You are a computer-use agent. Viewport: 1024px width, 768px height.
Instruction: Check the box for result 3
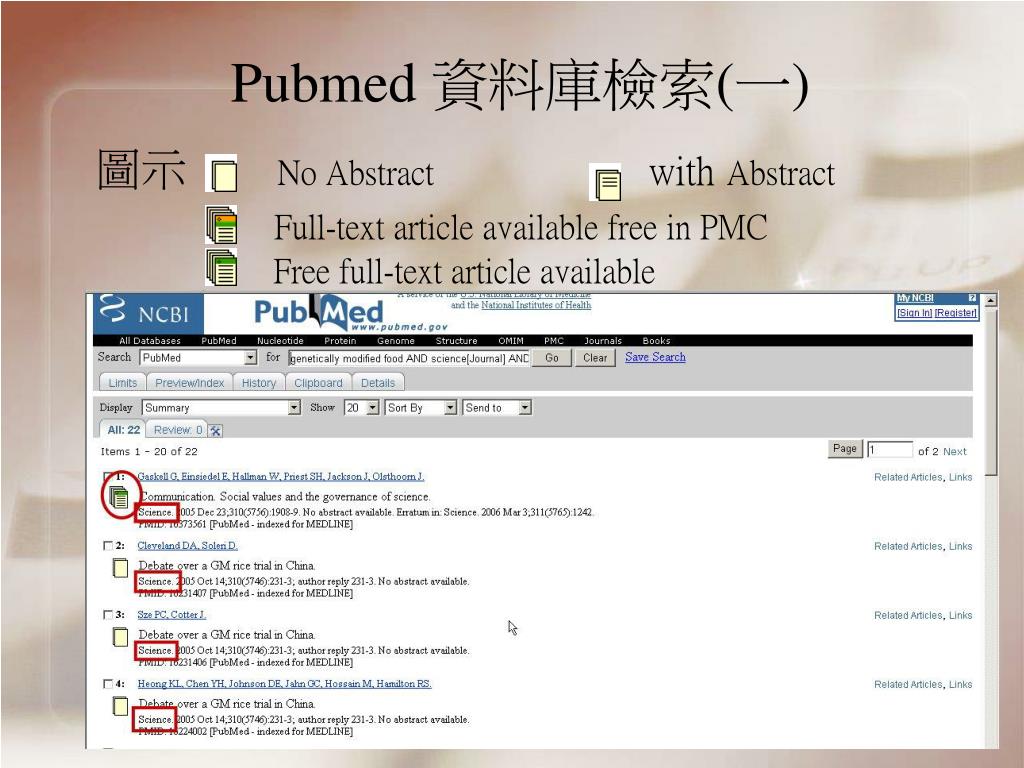coord(108,615)
